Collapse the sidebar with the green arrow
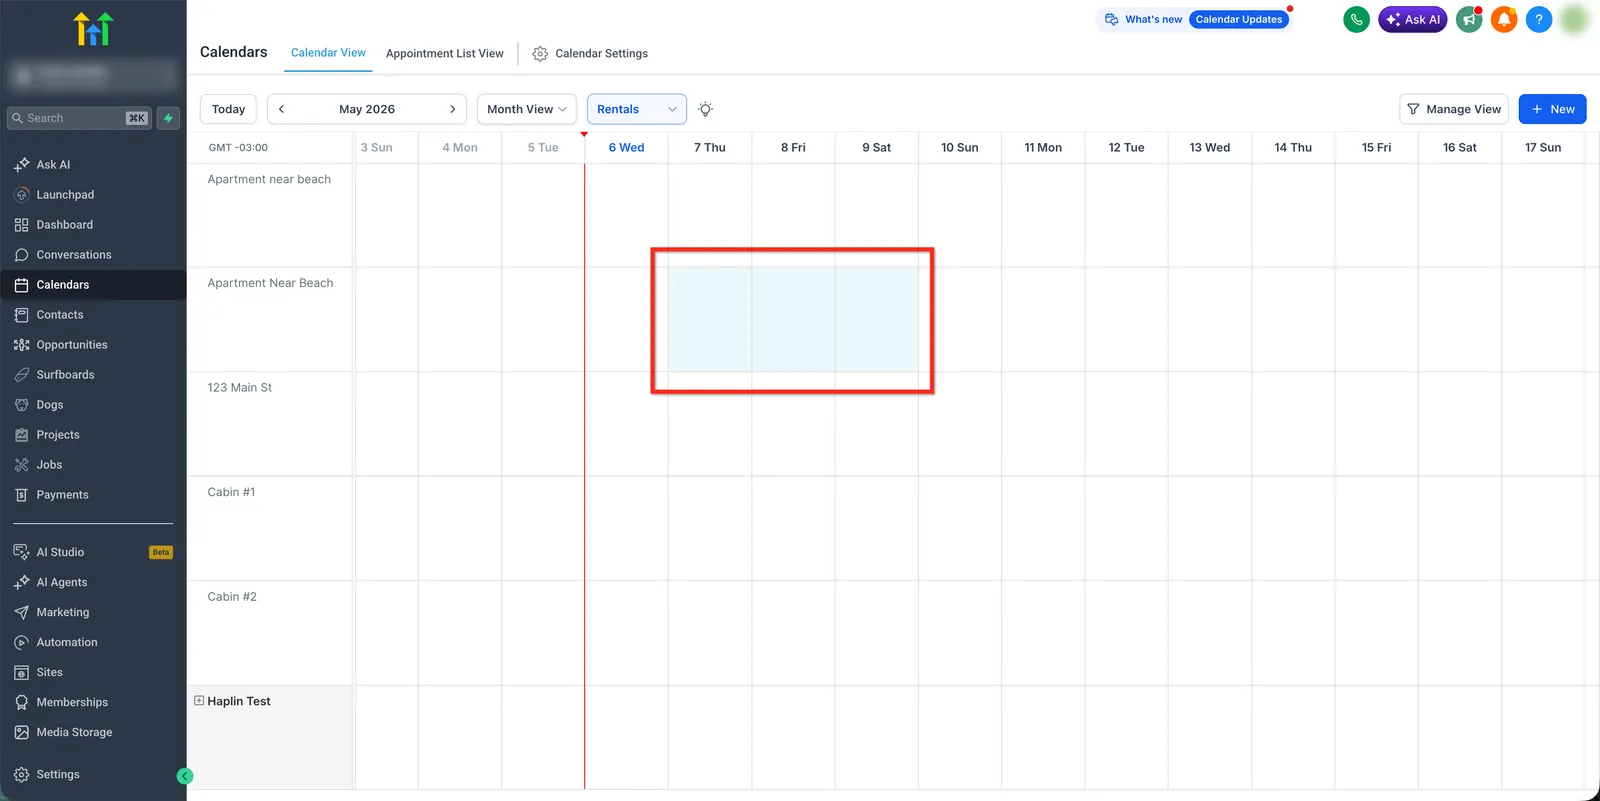This screenshot has width=1600, height=801. 185,776
